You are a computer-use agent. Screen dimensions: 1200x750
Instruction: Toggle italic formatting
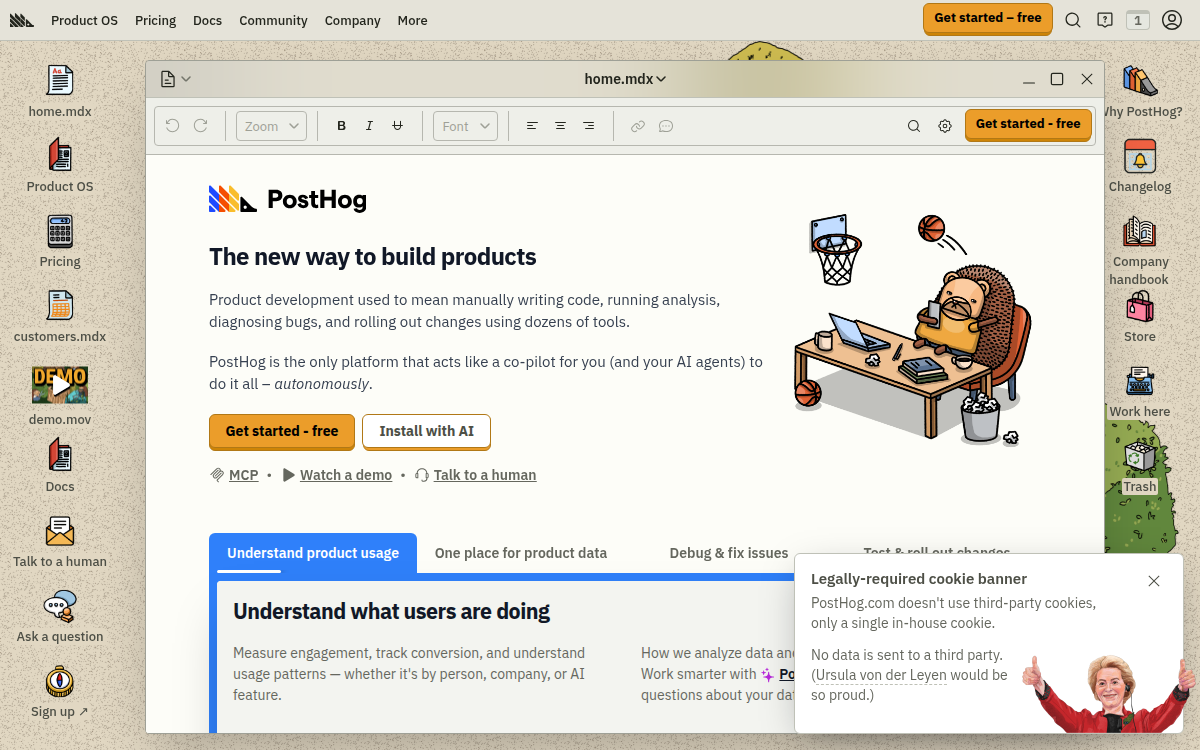[x=369, y=126]
